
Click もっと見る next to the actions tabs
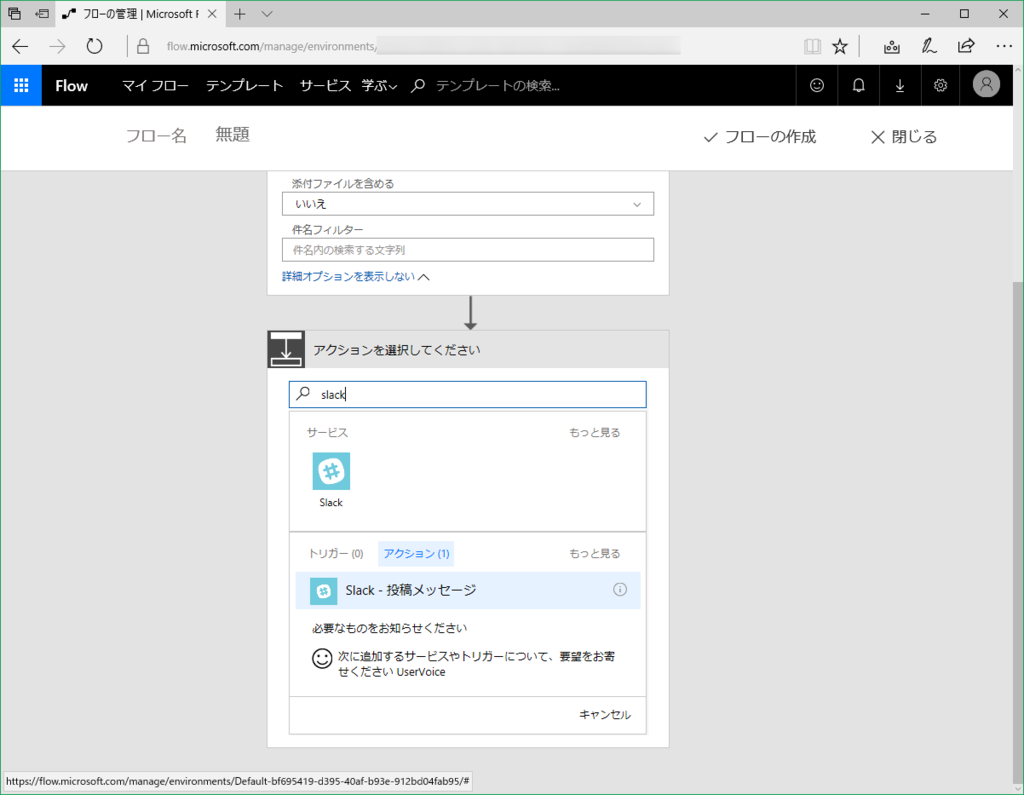tap(594, 553)
